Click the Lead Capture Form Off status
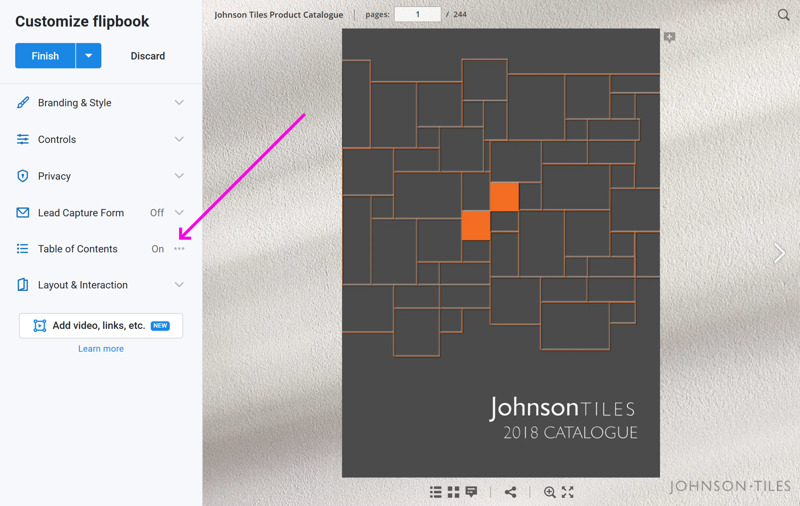Screen dimensions: 800x506 157,213
